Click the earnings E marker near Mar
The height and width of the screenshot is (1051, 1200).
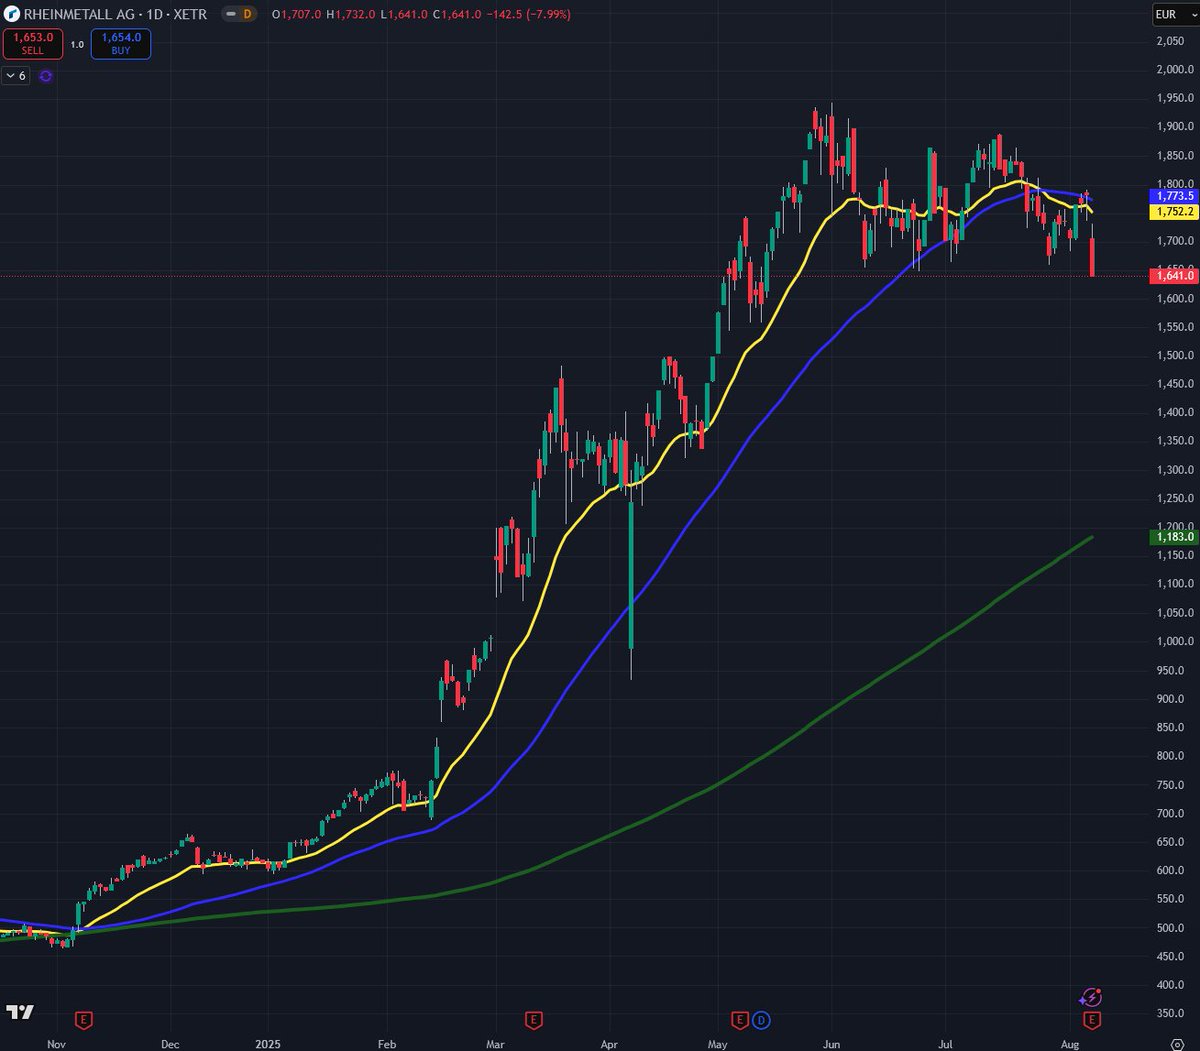(533, 1020)
